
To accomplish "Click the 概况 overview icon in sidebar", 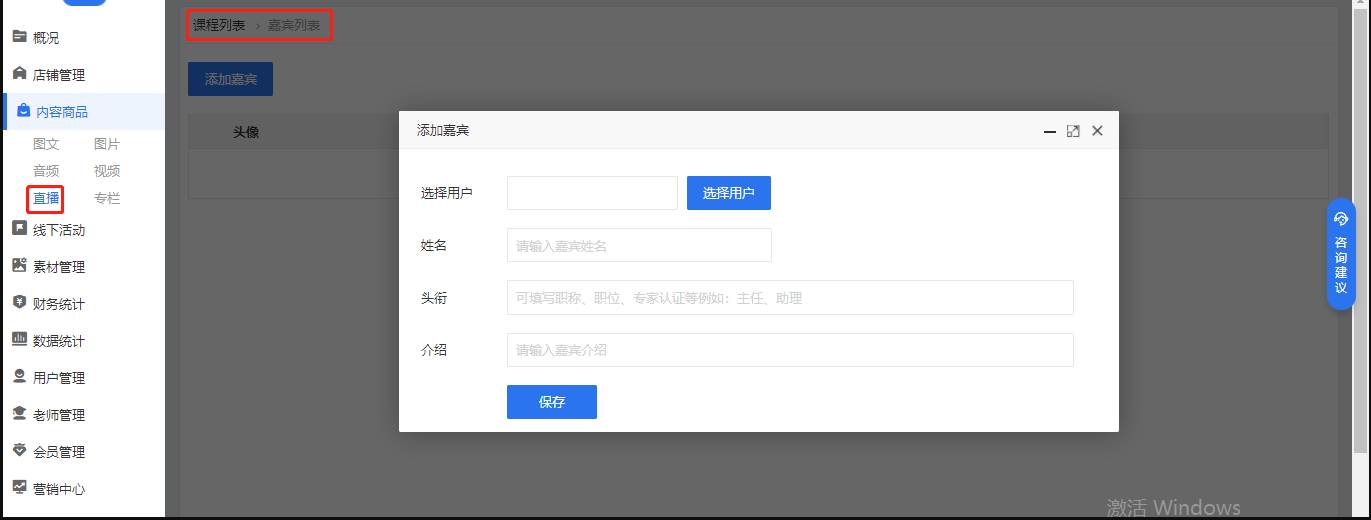I will [x=19, y=37].
